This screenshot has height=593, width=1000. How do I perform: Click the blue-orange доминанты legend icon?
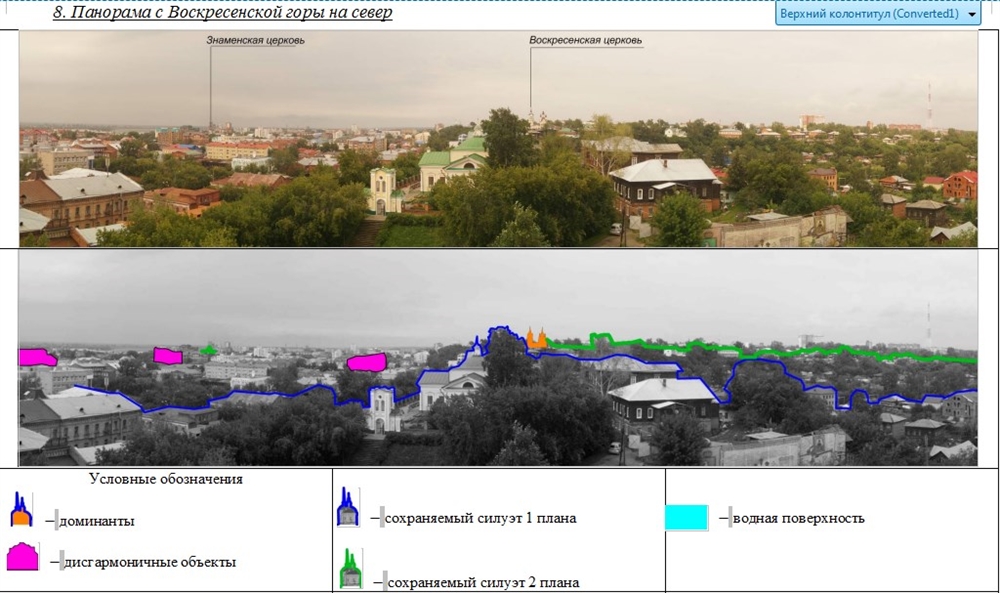click(22, 510)
